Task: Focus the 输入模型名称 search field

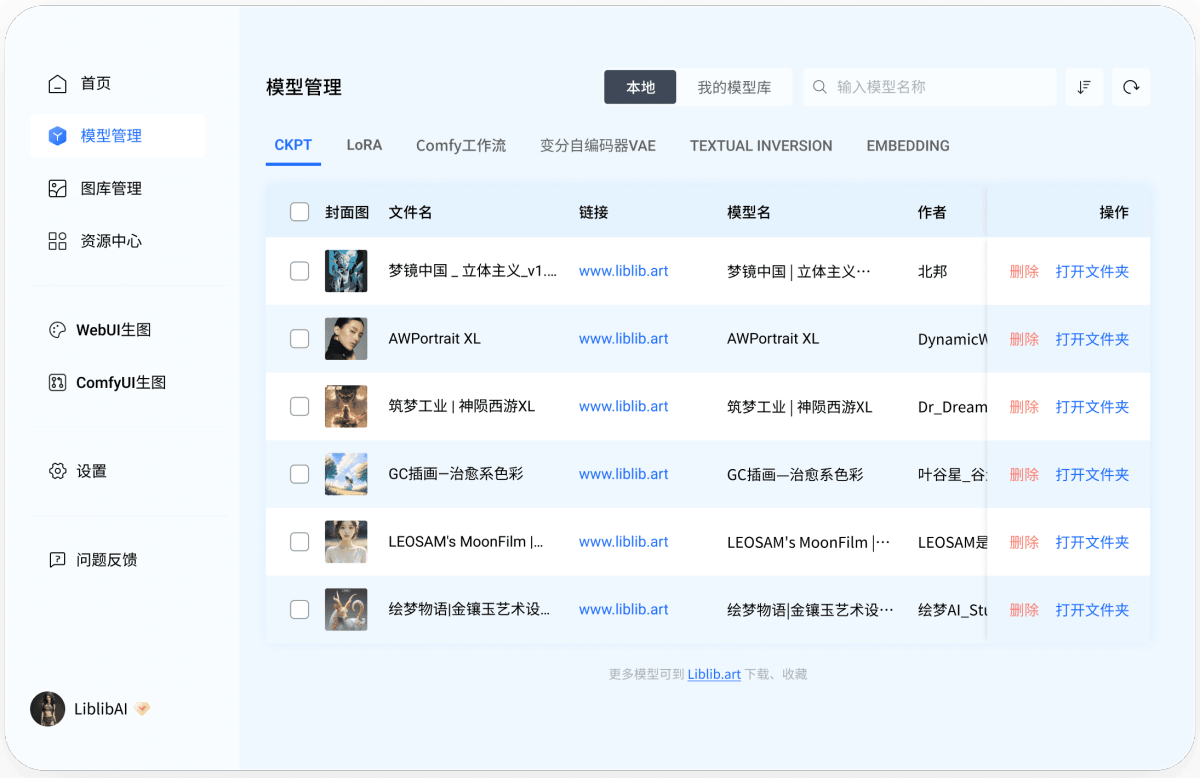Action: coord(940,87)
